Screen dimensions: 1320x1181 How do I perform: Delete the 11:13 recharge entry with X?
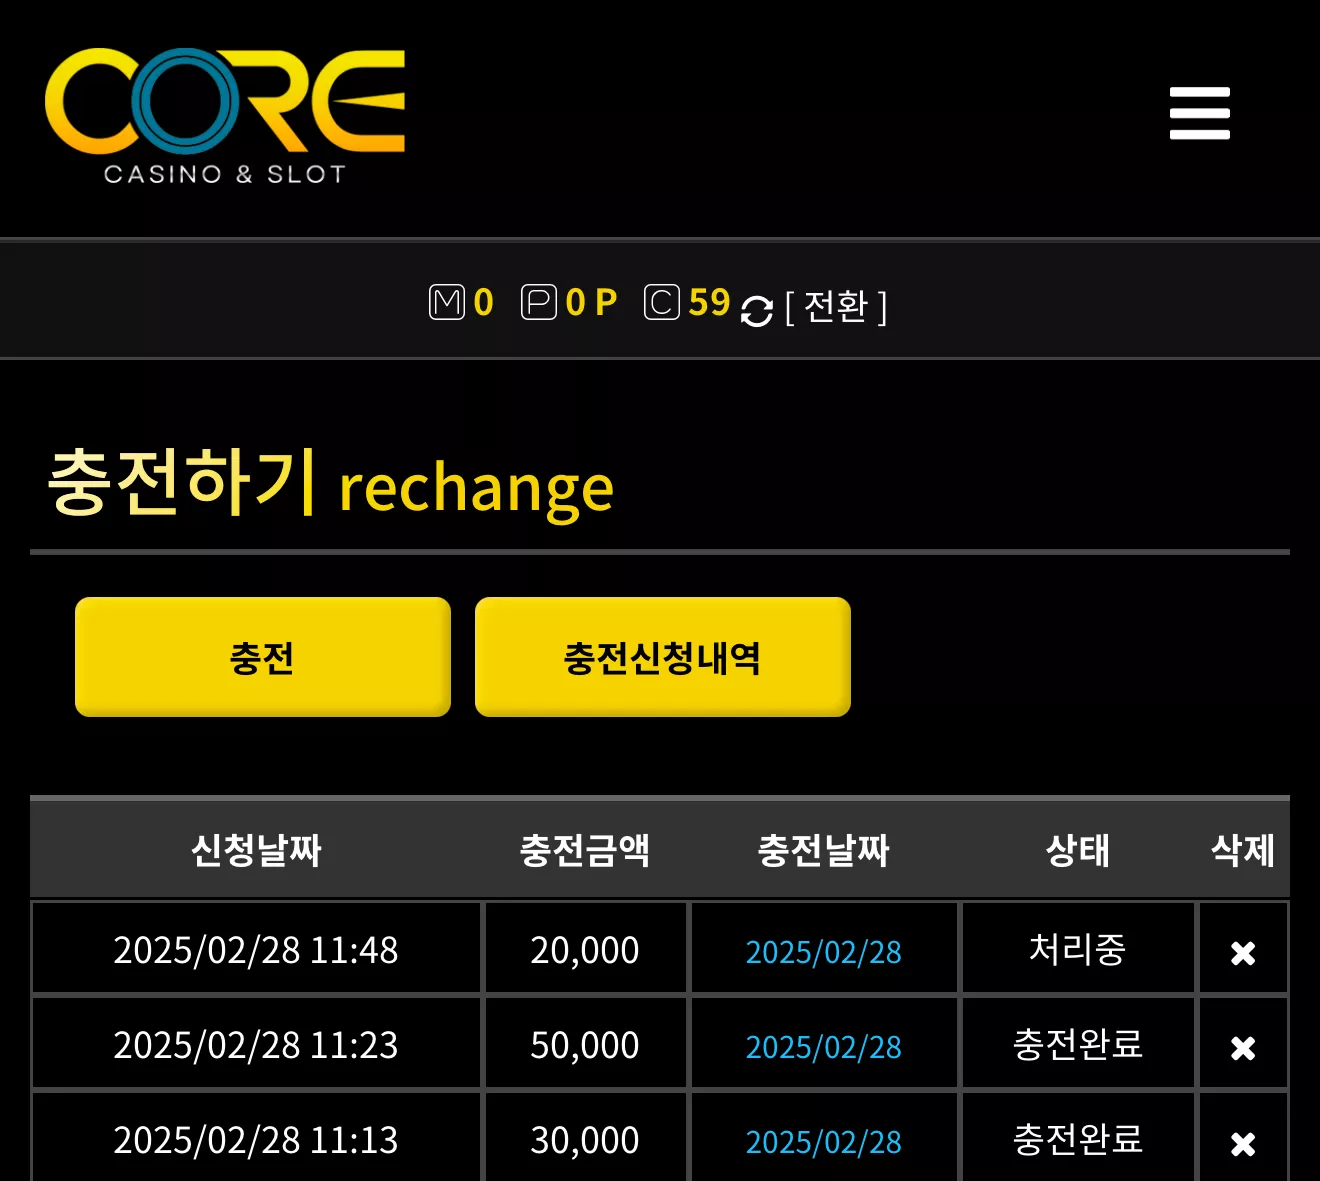coord(1243,1143)
